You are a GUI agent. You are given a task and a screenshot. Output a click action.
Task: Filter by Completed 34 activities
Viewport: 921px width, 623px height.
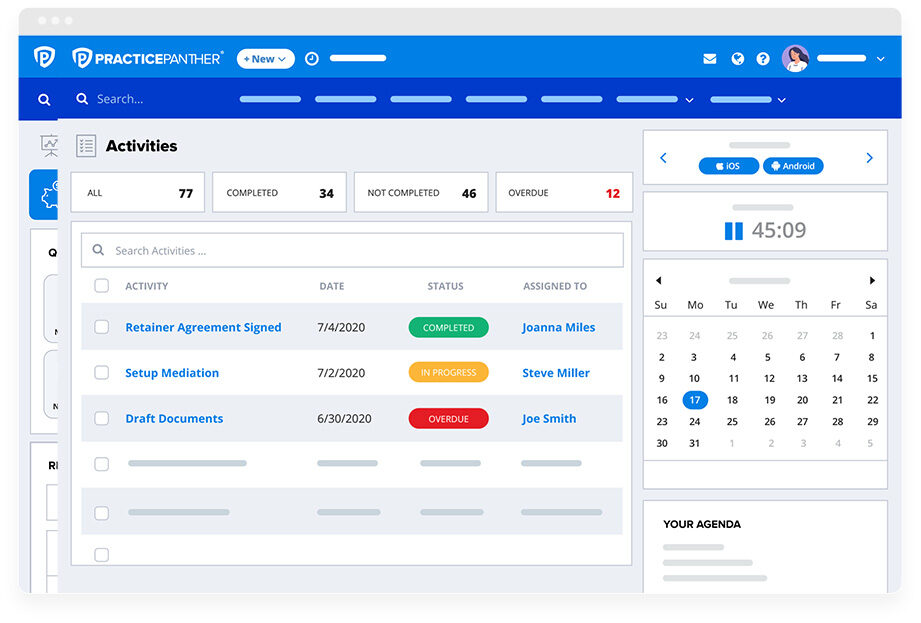280,193
